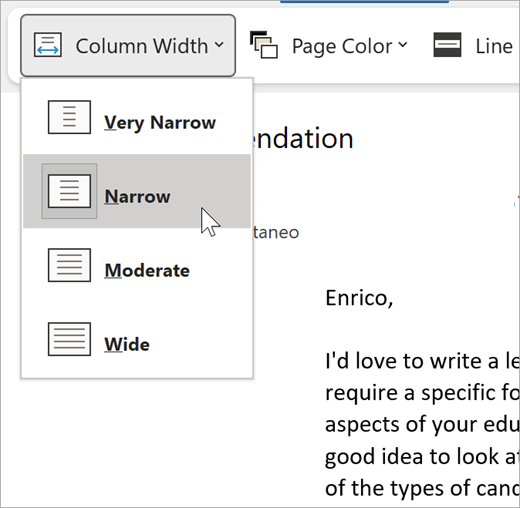
Task: Click the Moderate column width icon
Action: click(69, 265)
